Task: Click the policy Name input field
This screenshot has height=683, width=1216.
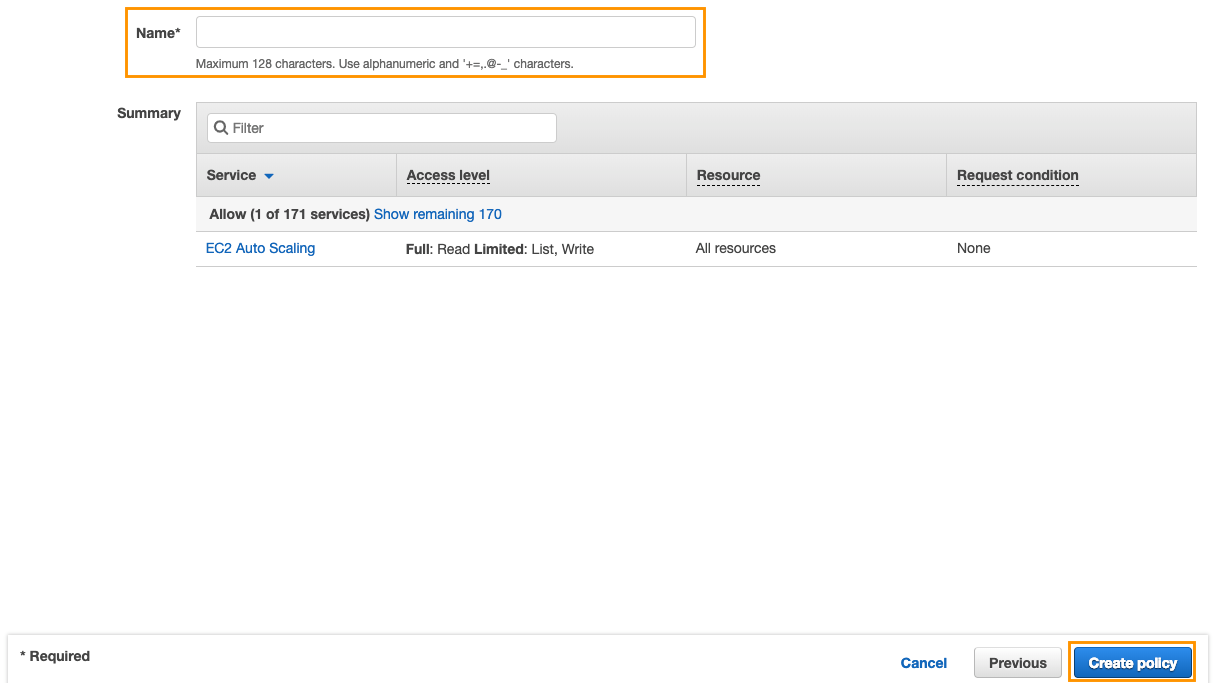Action: pos(445,32)
